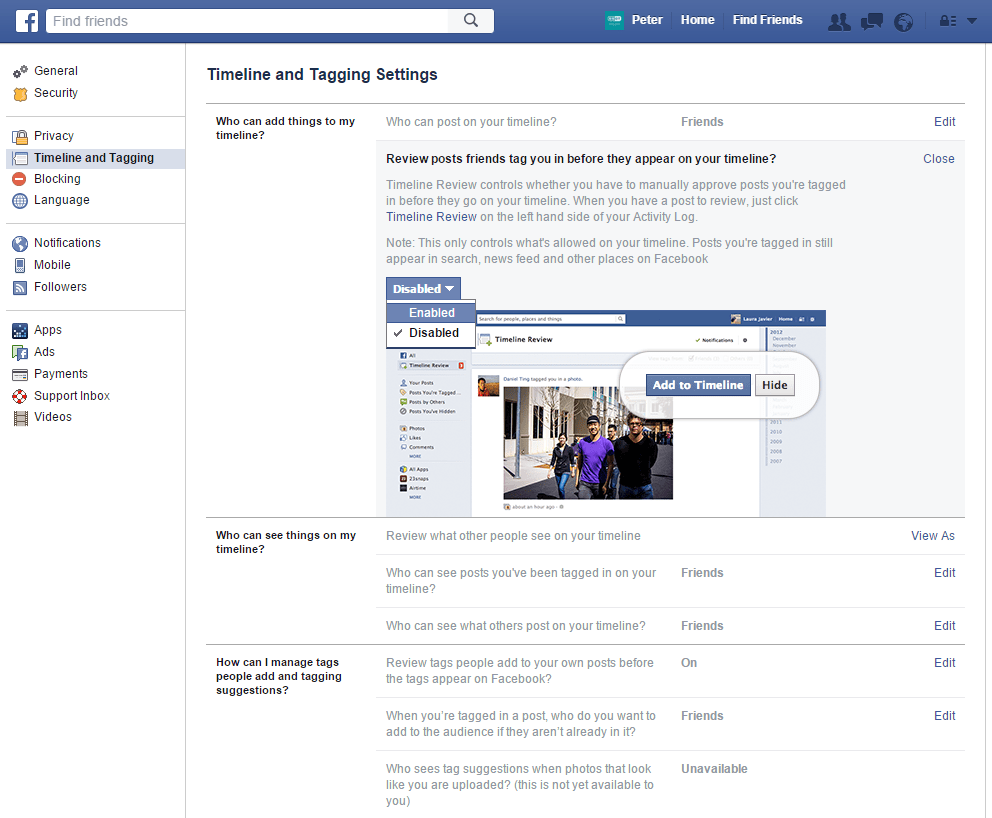The image size is (992, 818).
Task: Click the 'Timeline and Tagging Settings' heading
Action: pyautogui.click(x=322, y=75)
